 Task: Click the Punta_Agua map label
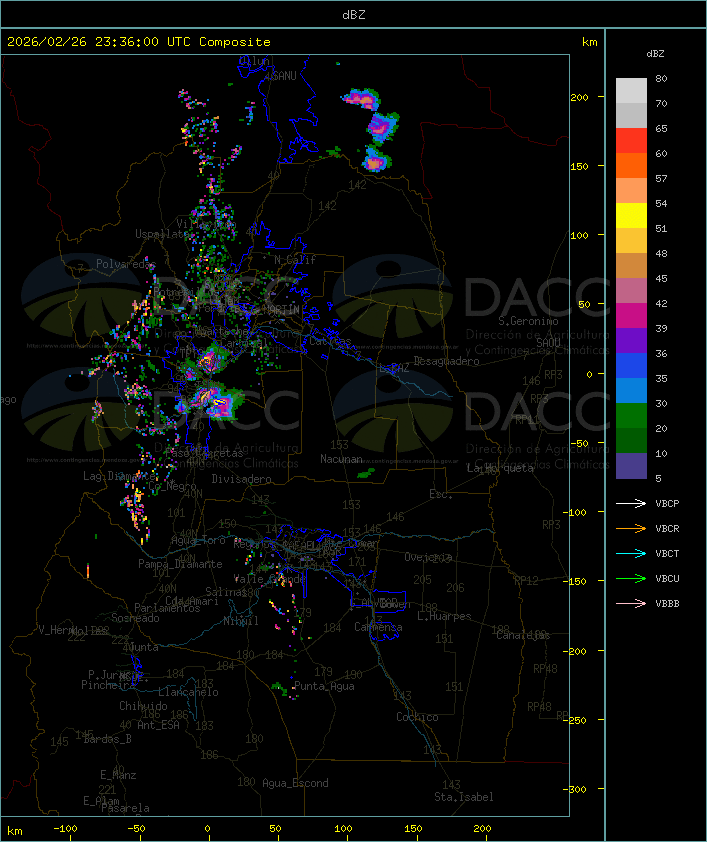coord(324,686)
